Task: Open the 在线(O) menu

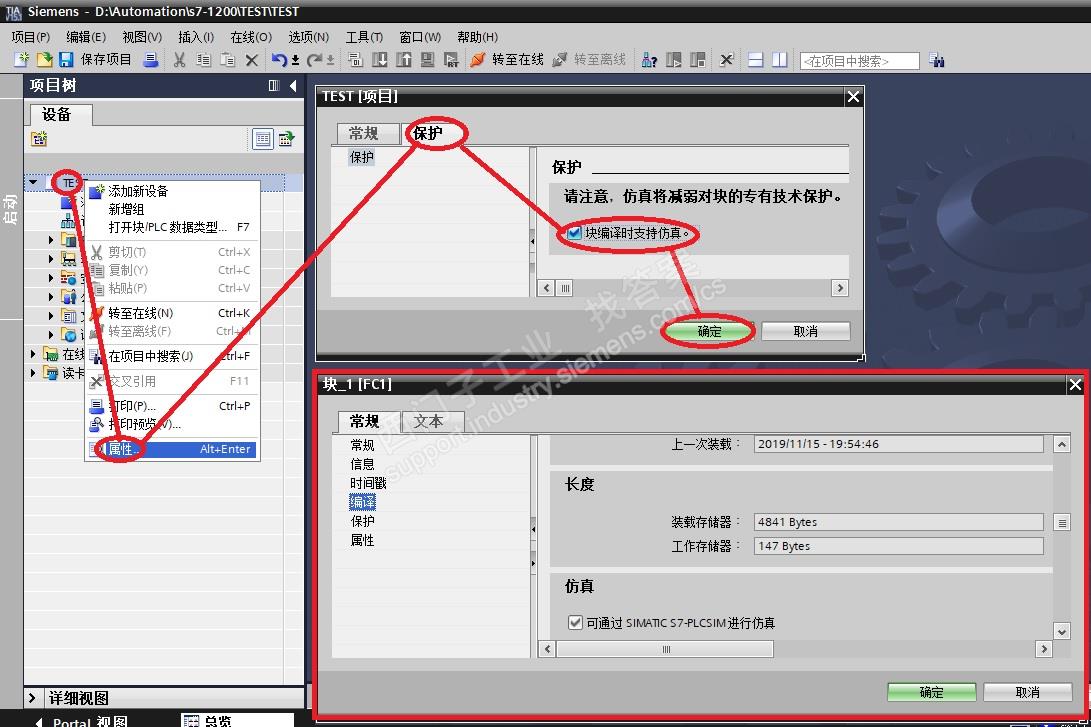Action: click(x=251, y=37)
